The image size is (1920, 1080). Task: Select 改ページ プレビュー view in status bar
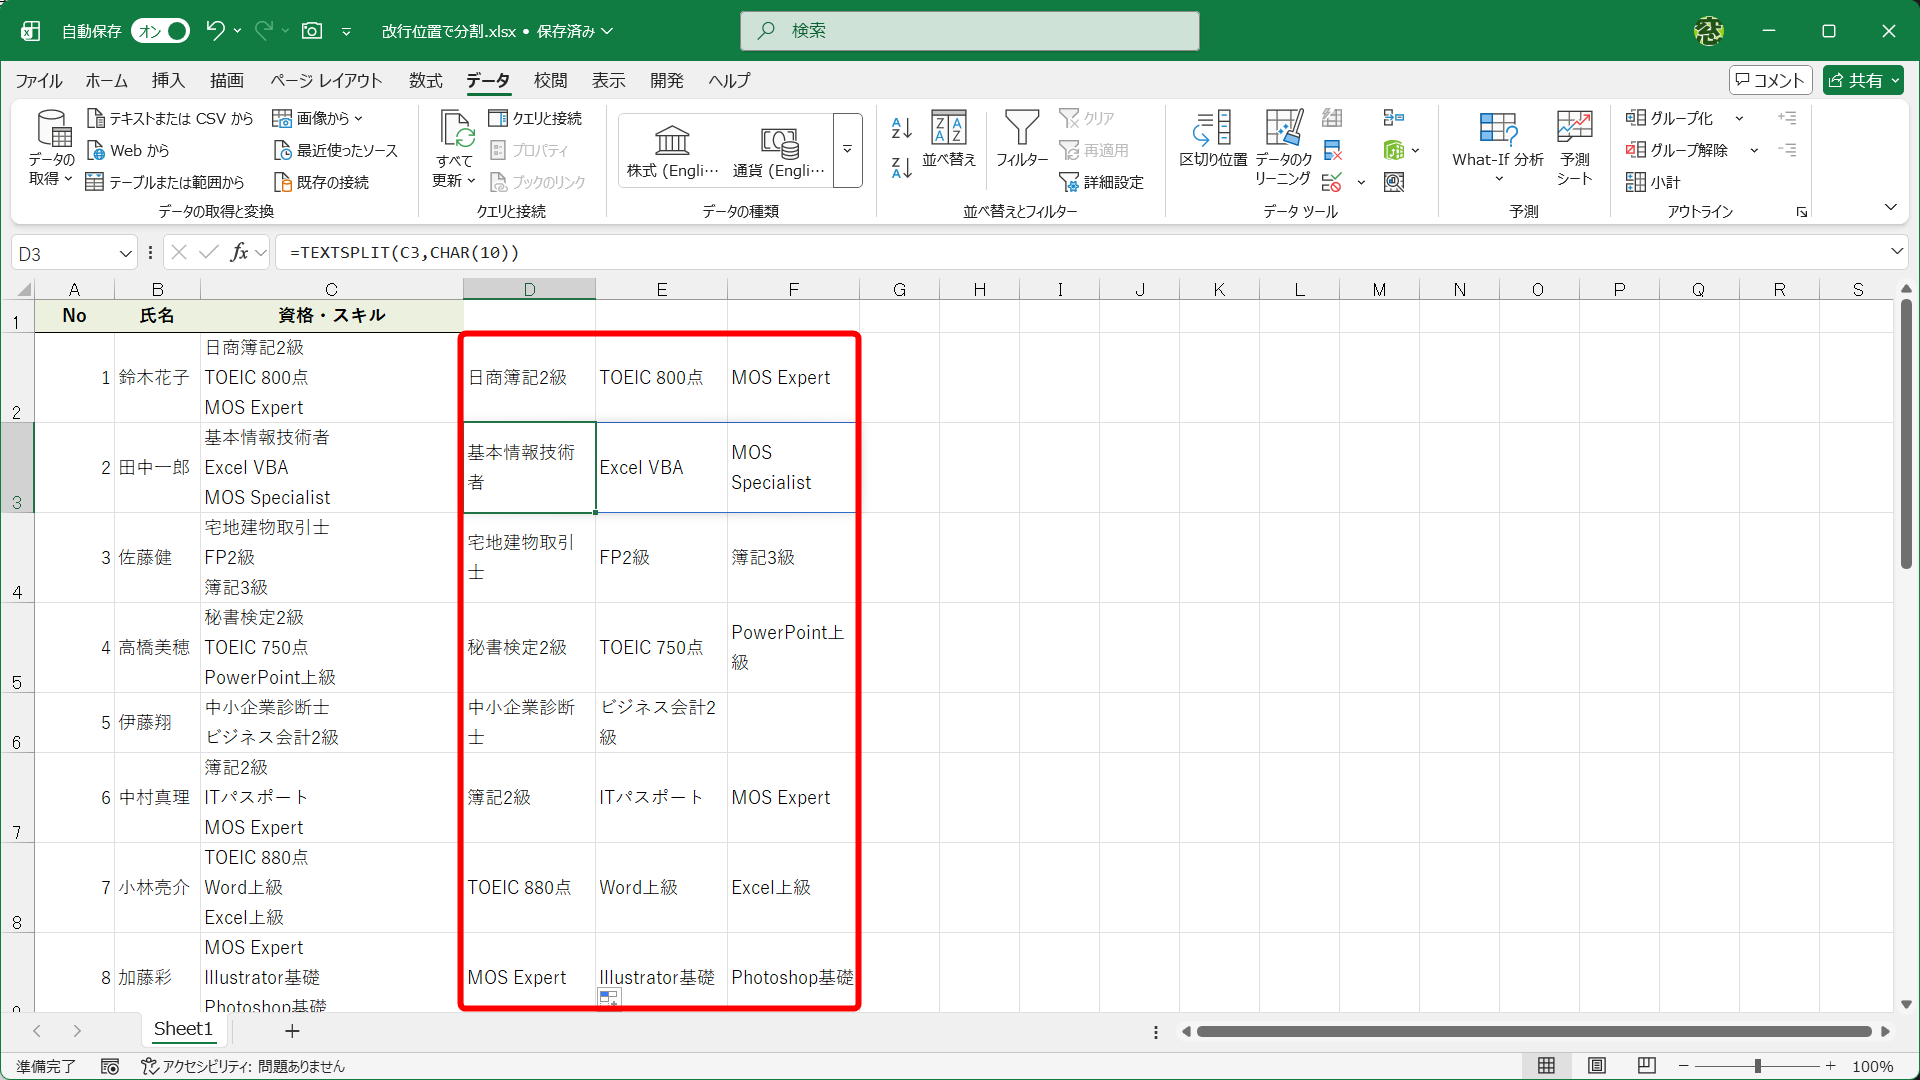coord(1647,1066)
